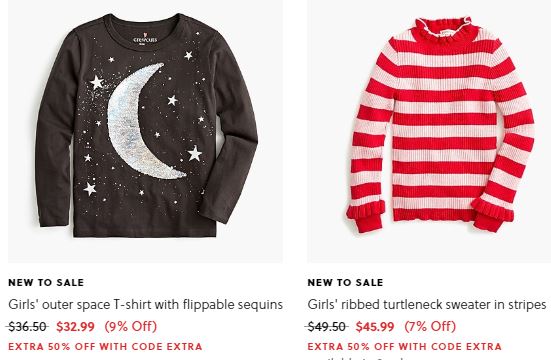Click the EXTRA 50% OFF promo under the sweater
Image resolution: width=551 pixels, height=360 pixels.
coord(404,347)
